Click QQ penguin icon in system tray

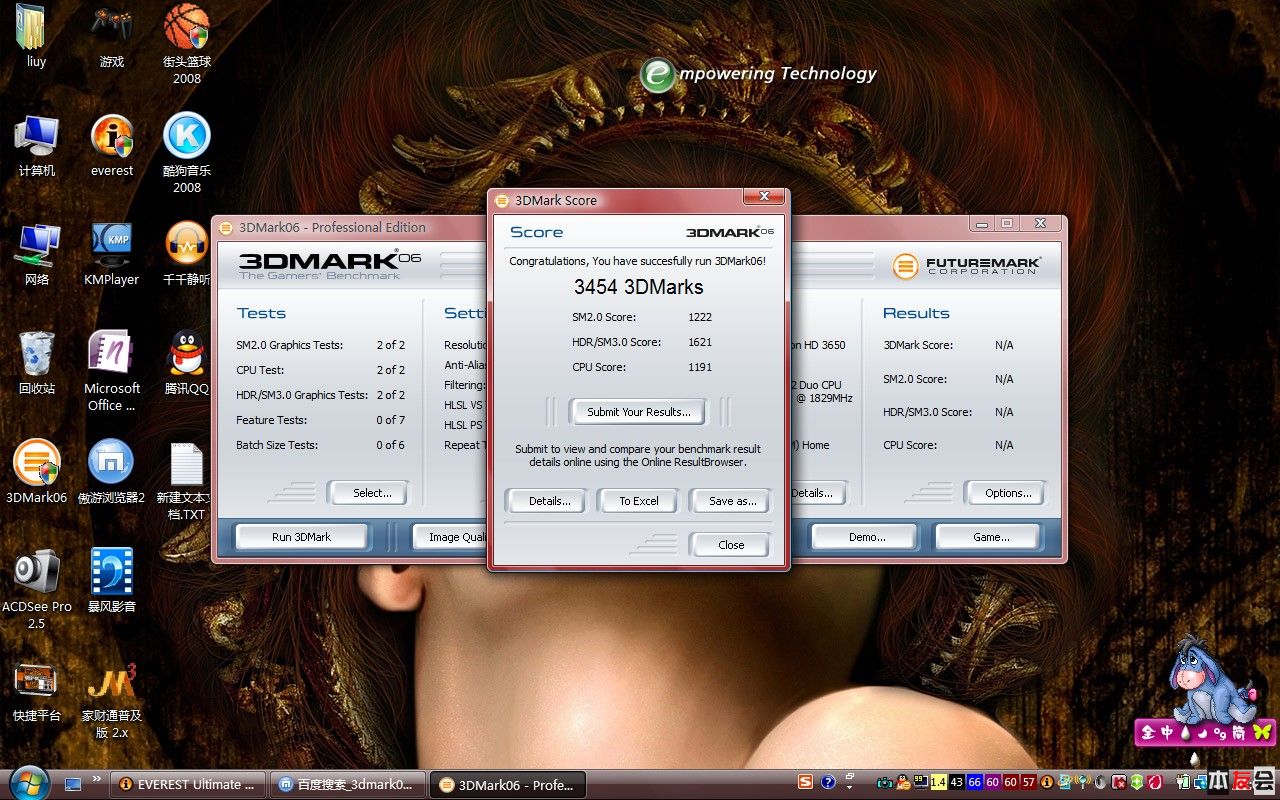tap(903, 782)
